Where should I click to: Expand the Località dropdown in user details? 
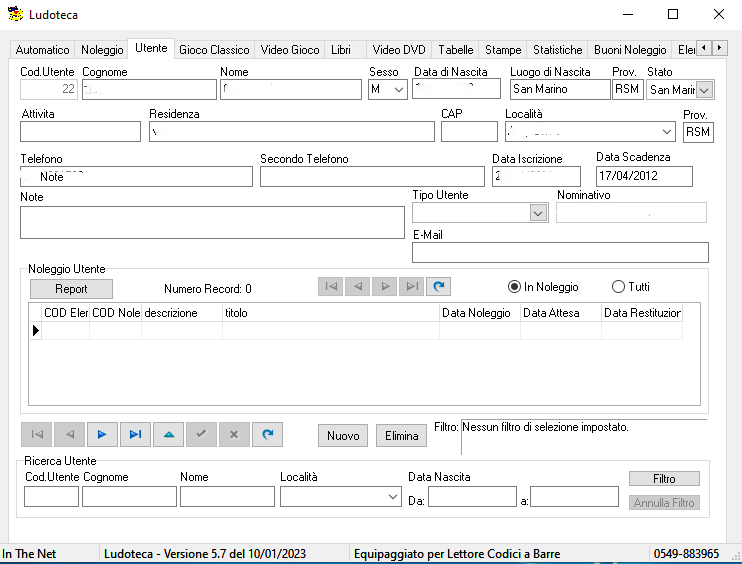[x=667, y=132]
